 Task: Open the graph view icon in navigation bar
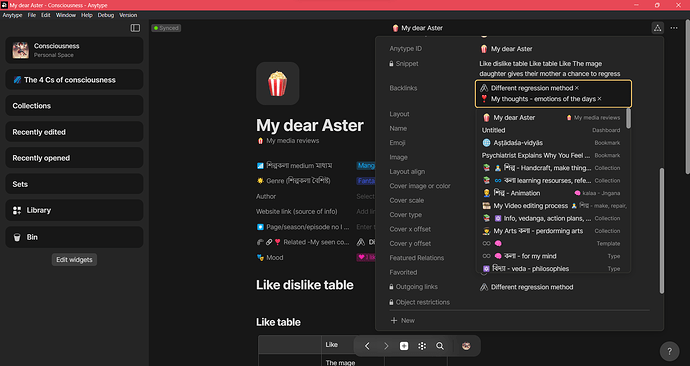click(422, 346)
